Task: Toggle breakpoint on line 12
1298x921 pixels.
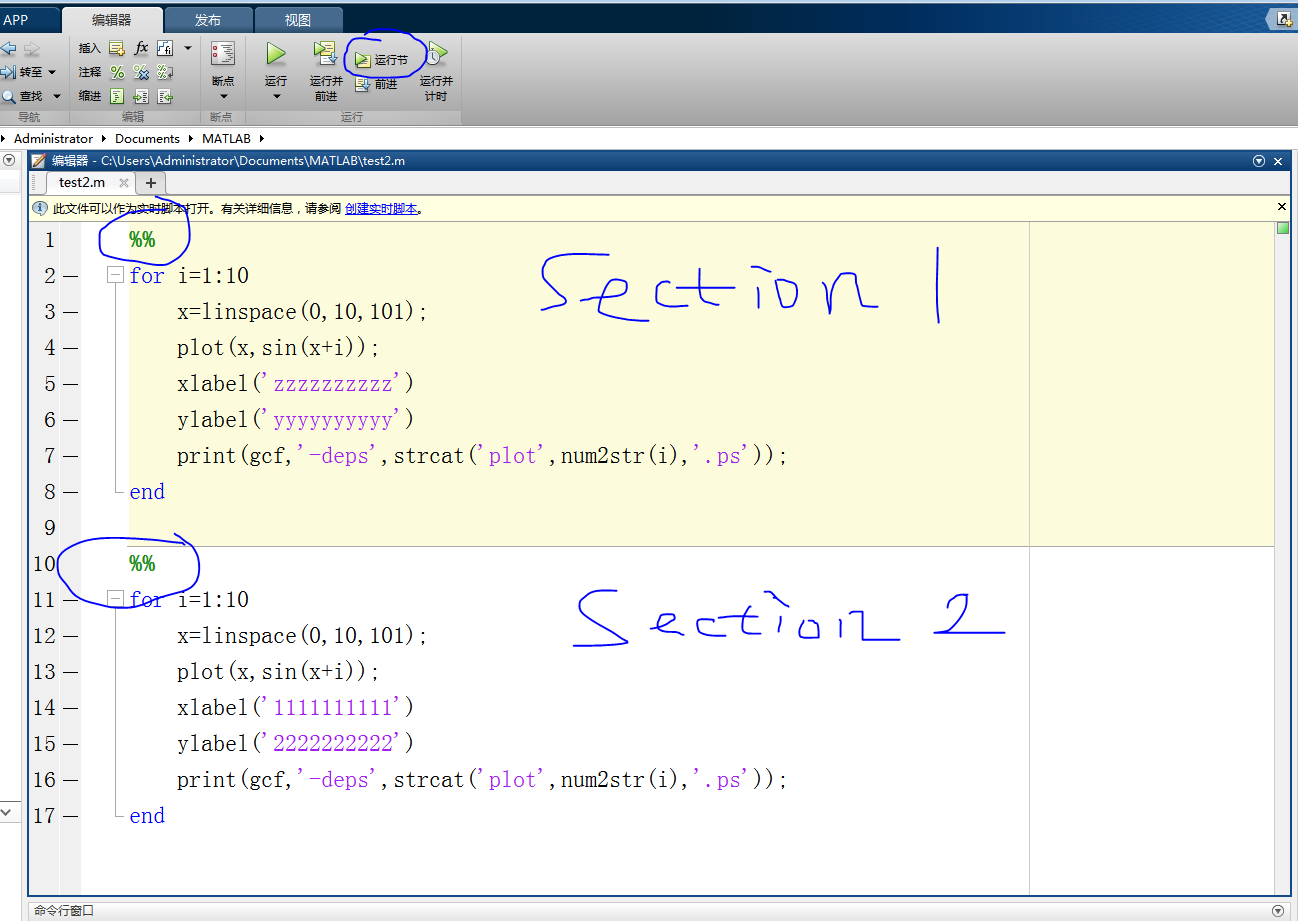Action: pyautogui.click(x=70, y=636)
